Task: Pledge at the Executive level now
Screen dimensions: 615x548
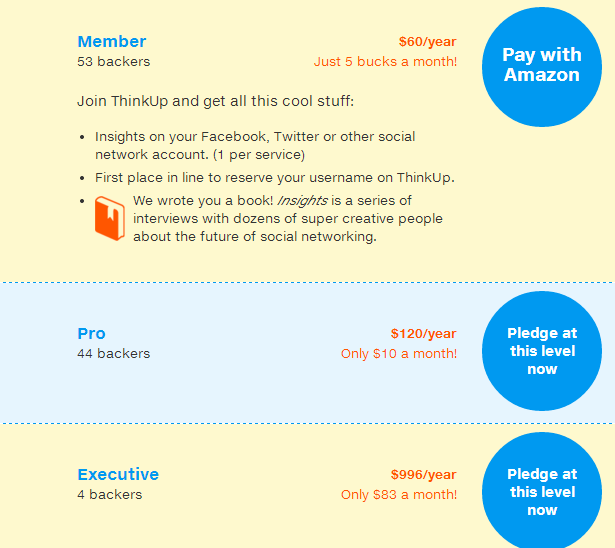Action: pos(542,492)
